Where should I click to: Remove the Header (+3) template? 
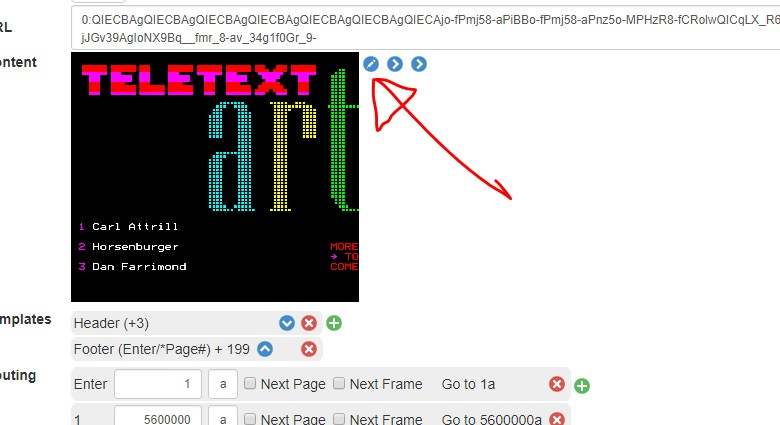click(x=309, y=323)
